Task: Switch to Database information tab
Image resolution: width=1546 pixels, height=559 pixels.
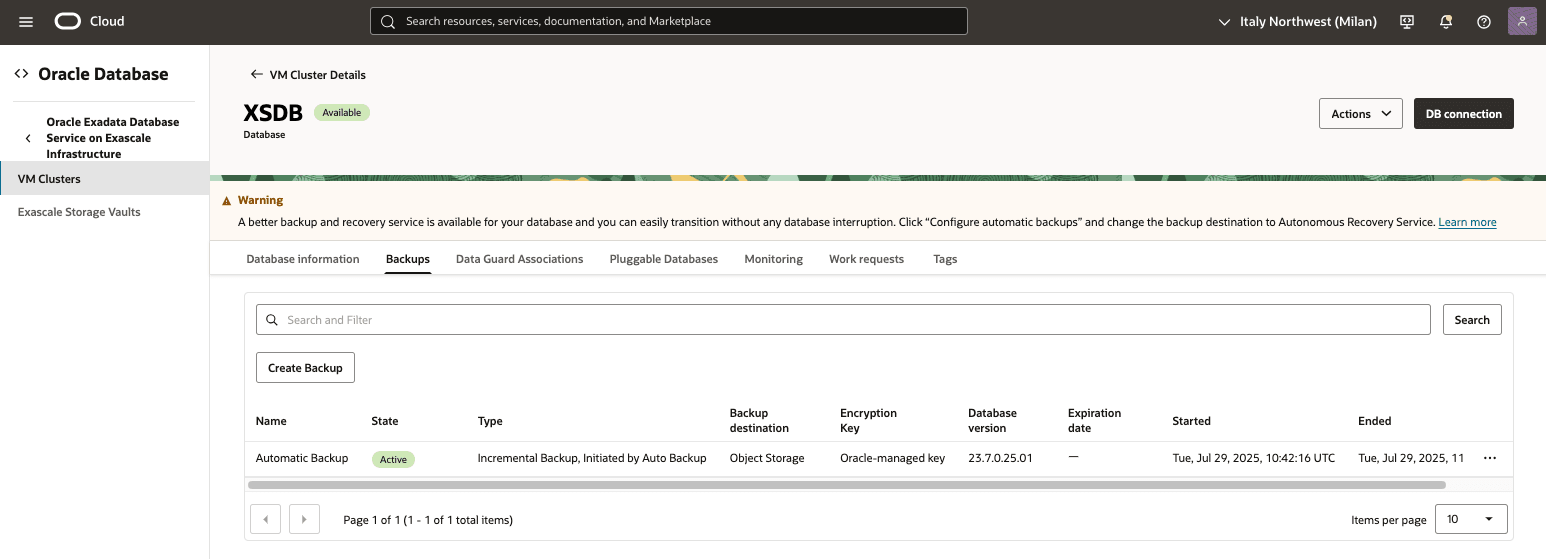Action: coord(303,259)
